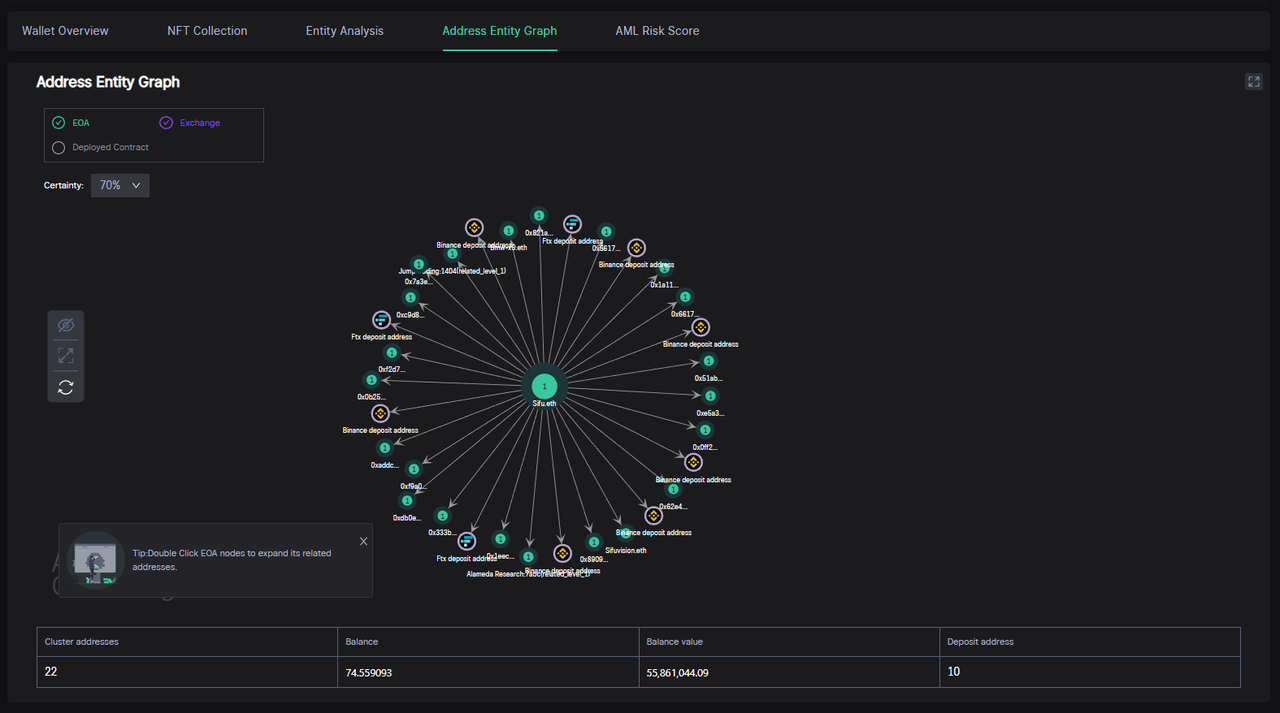Open fullscreen view of the graph panel
The height and width of the screenshot is (713, 1280).
pyautogui.click(x=1253, y=82)
